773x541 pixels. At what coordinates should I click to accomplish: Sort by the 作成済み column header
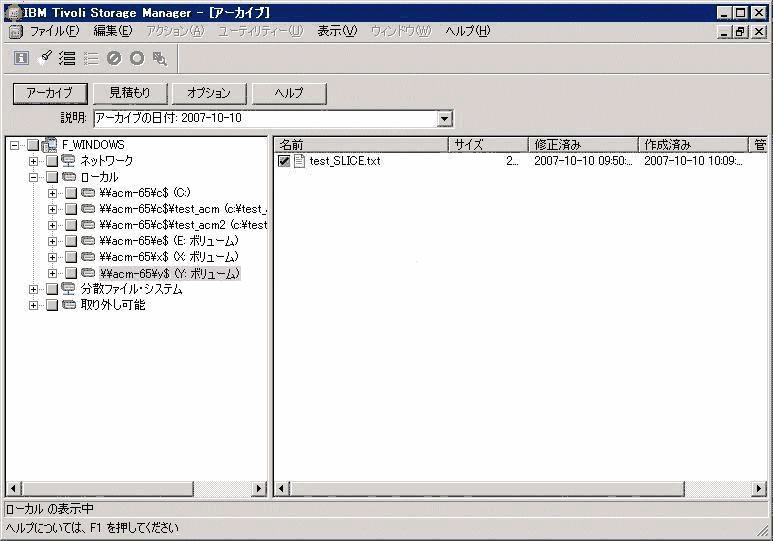[x=694, y=144]
